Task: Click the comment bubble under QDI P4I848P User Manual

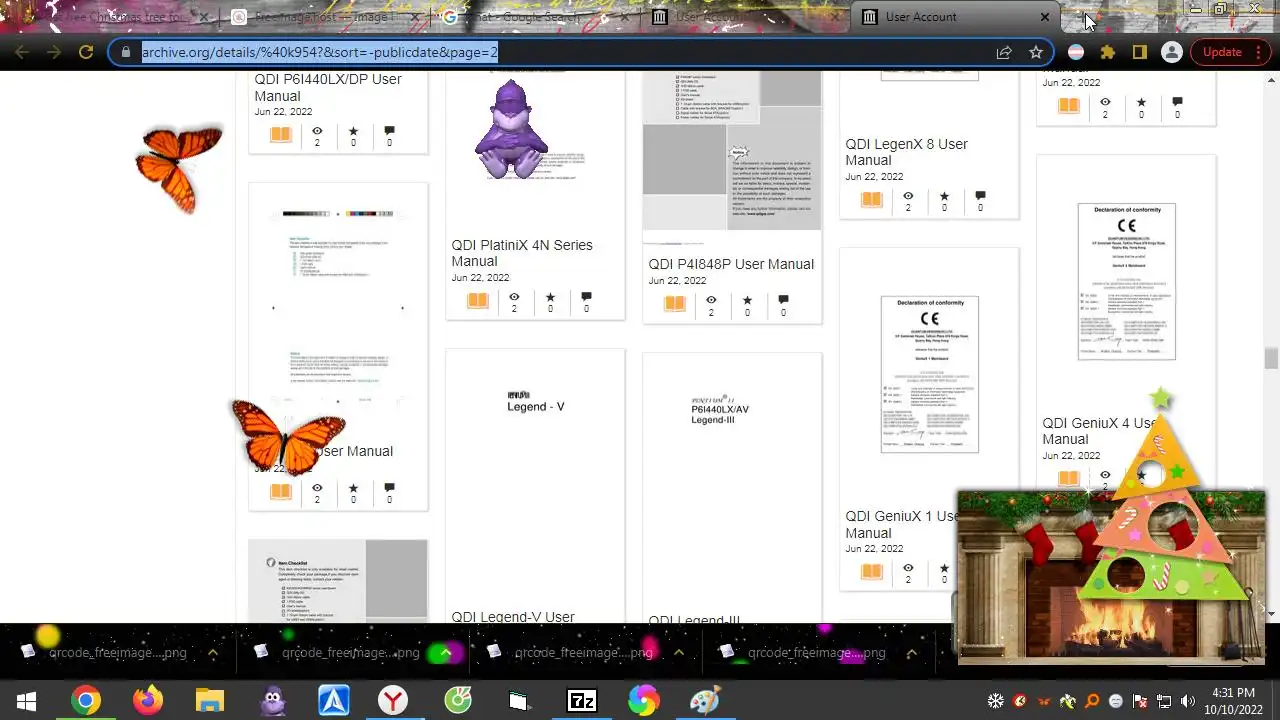Action: tap(783, 300)
